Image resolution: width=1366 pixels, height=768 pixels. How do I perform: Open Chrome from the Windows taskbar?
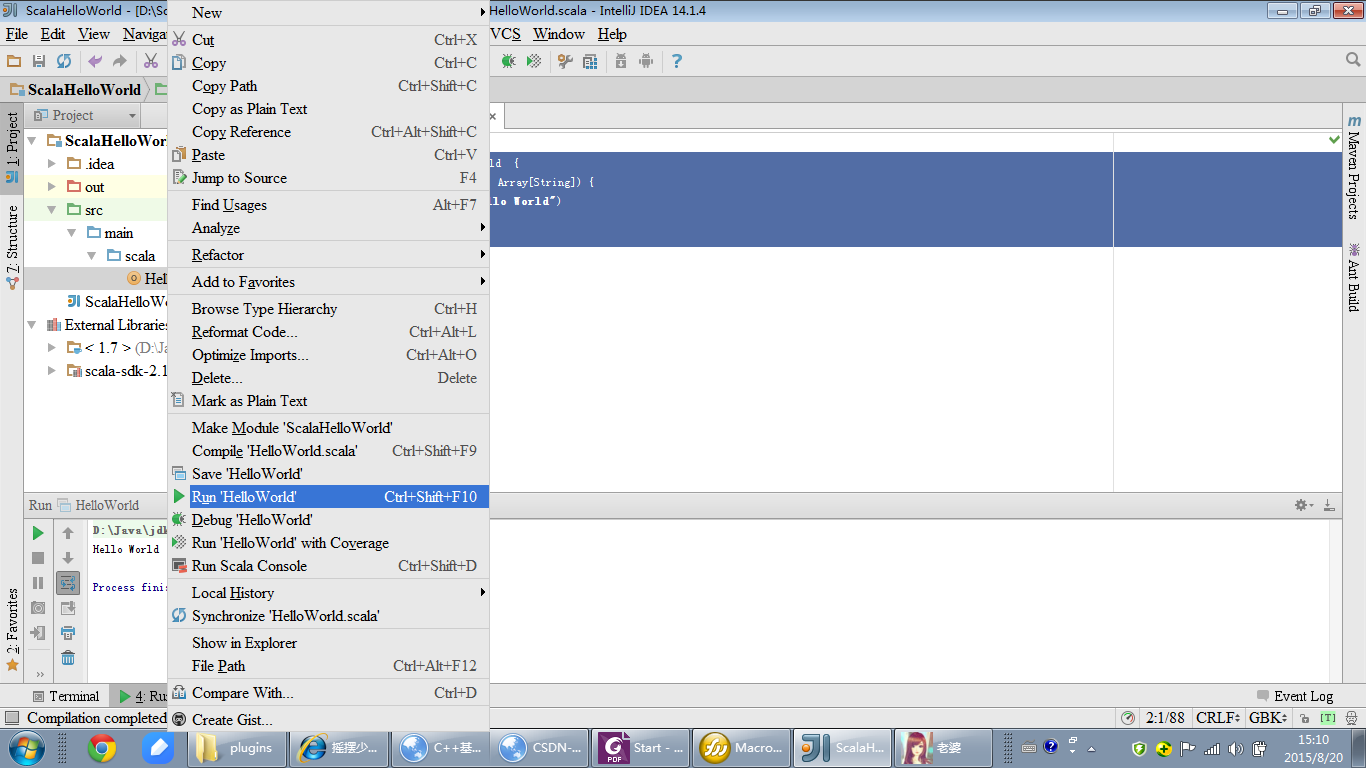coord(101,748)
